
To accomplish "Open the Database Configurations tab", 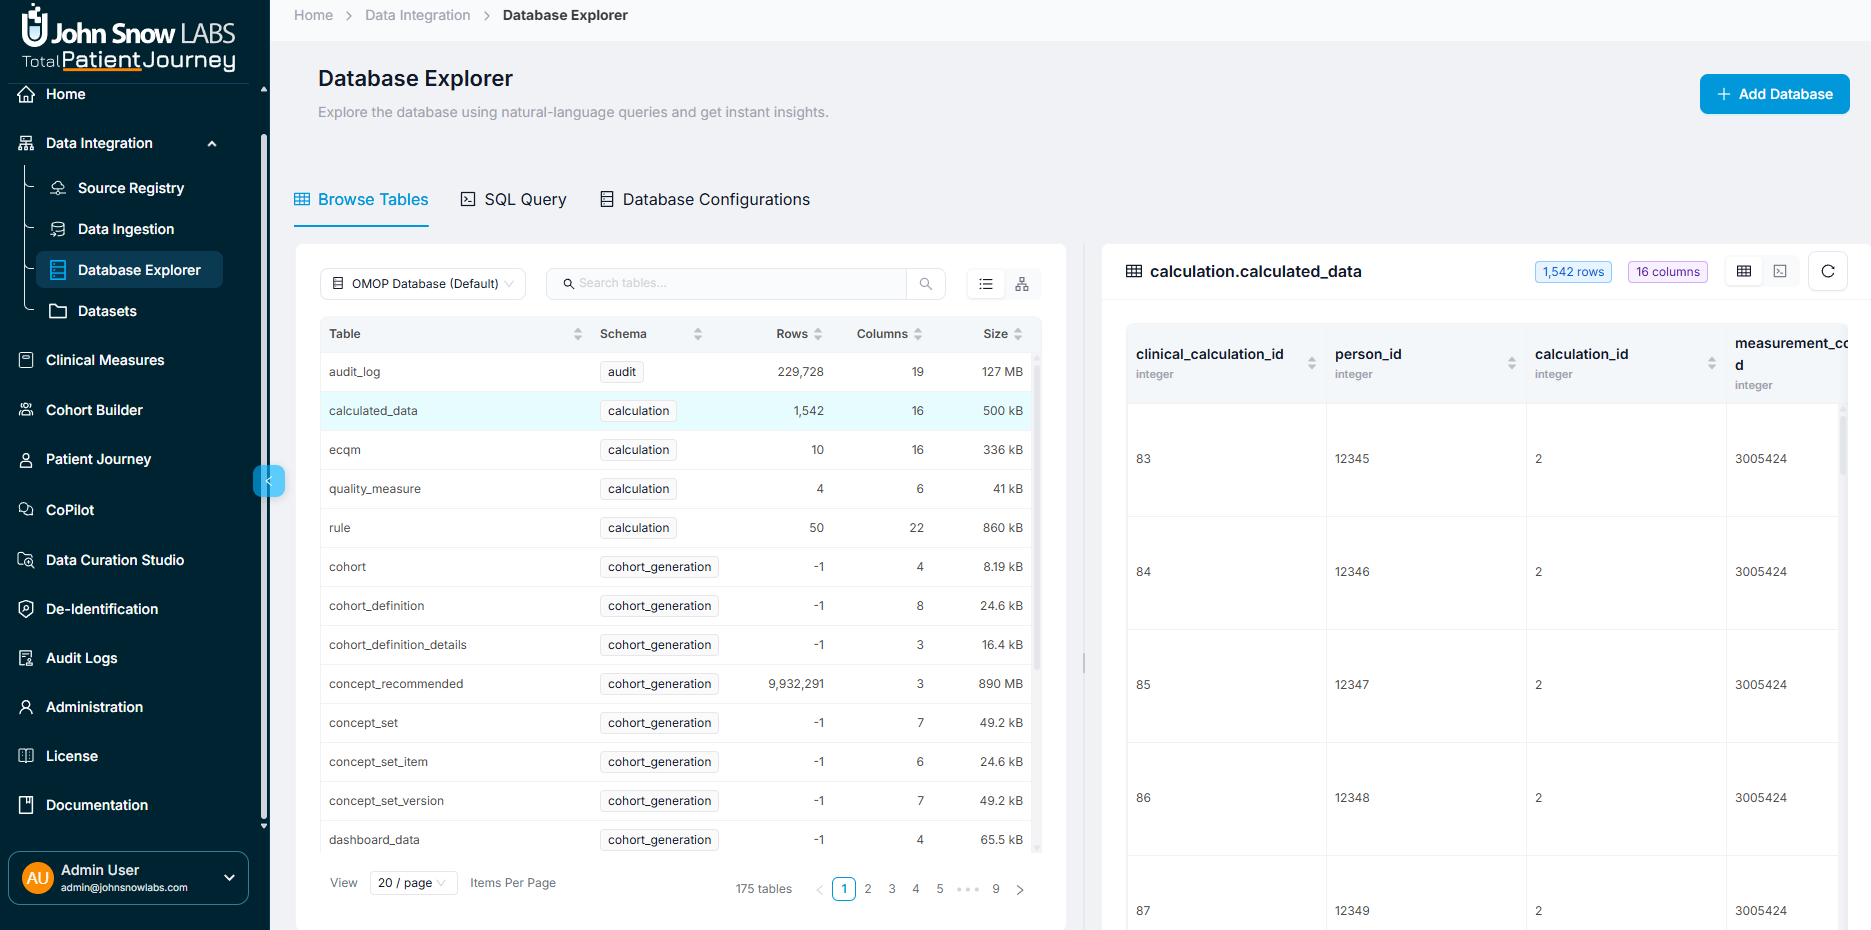I will coord(704,199).
